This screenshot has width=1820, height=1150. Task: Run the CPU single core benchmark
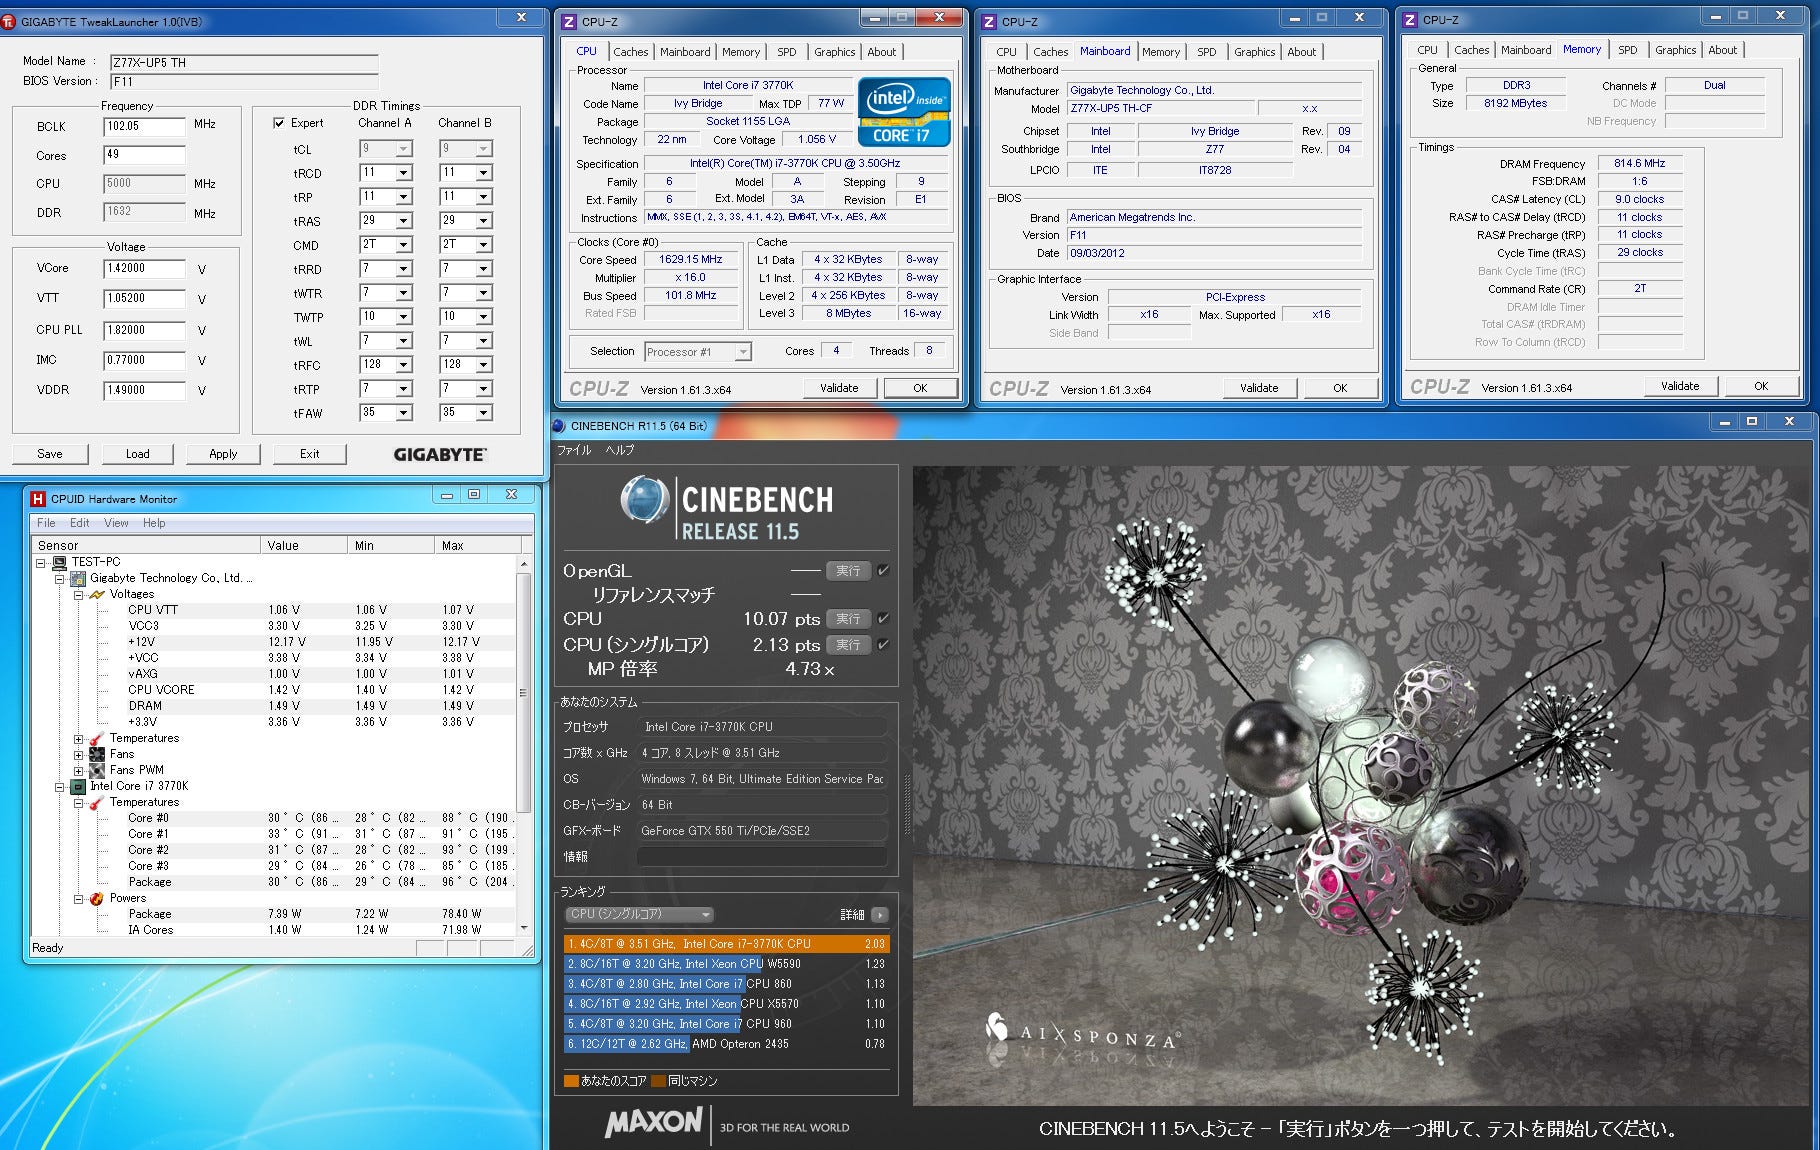point(848,644)
